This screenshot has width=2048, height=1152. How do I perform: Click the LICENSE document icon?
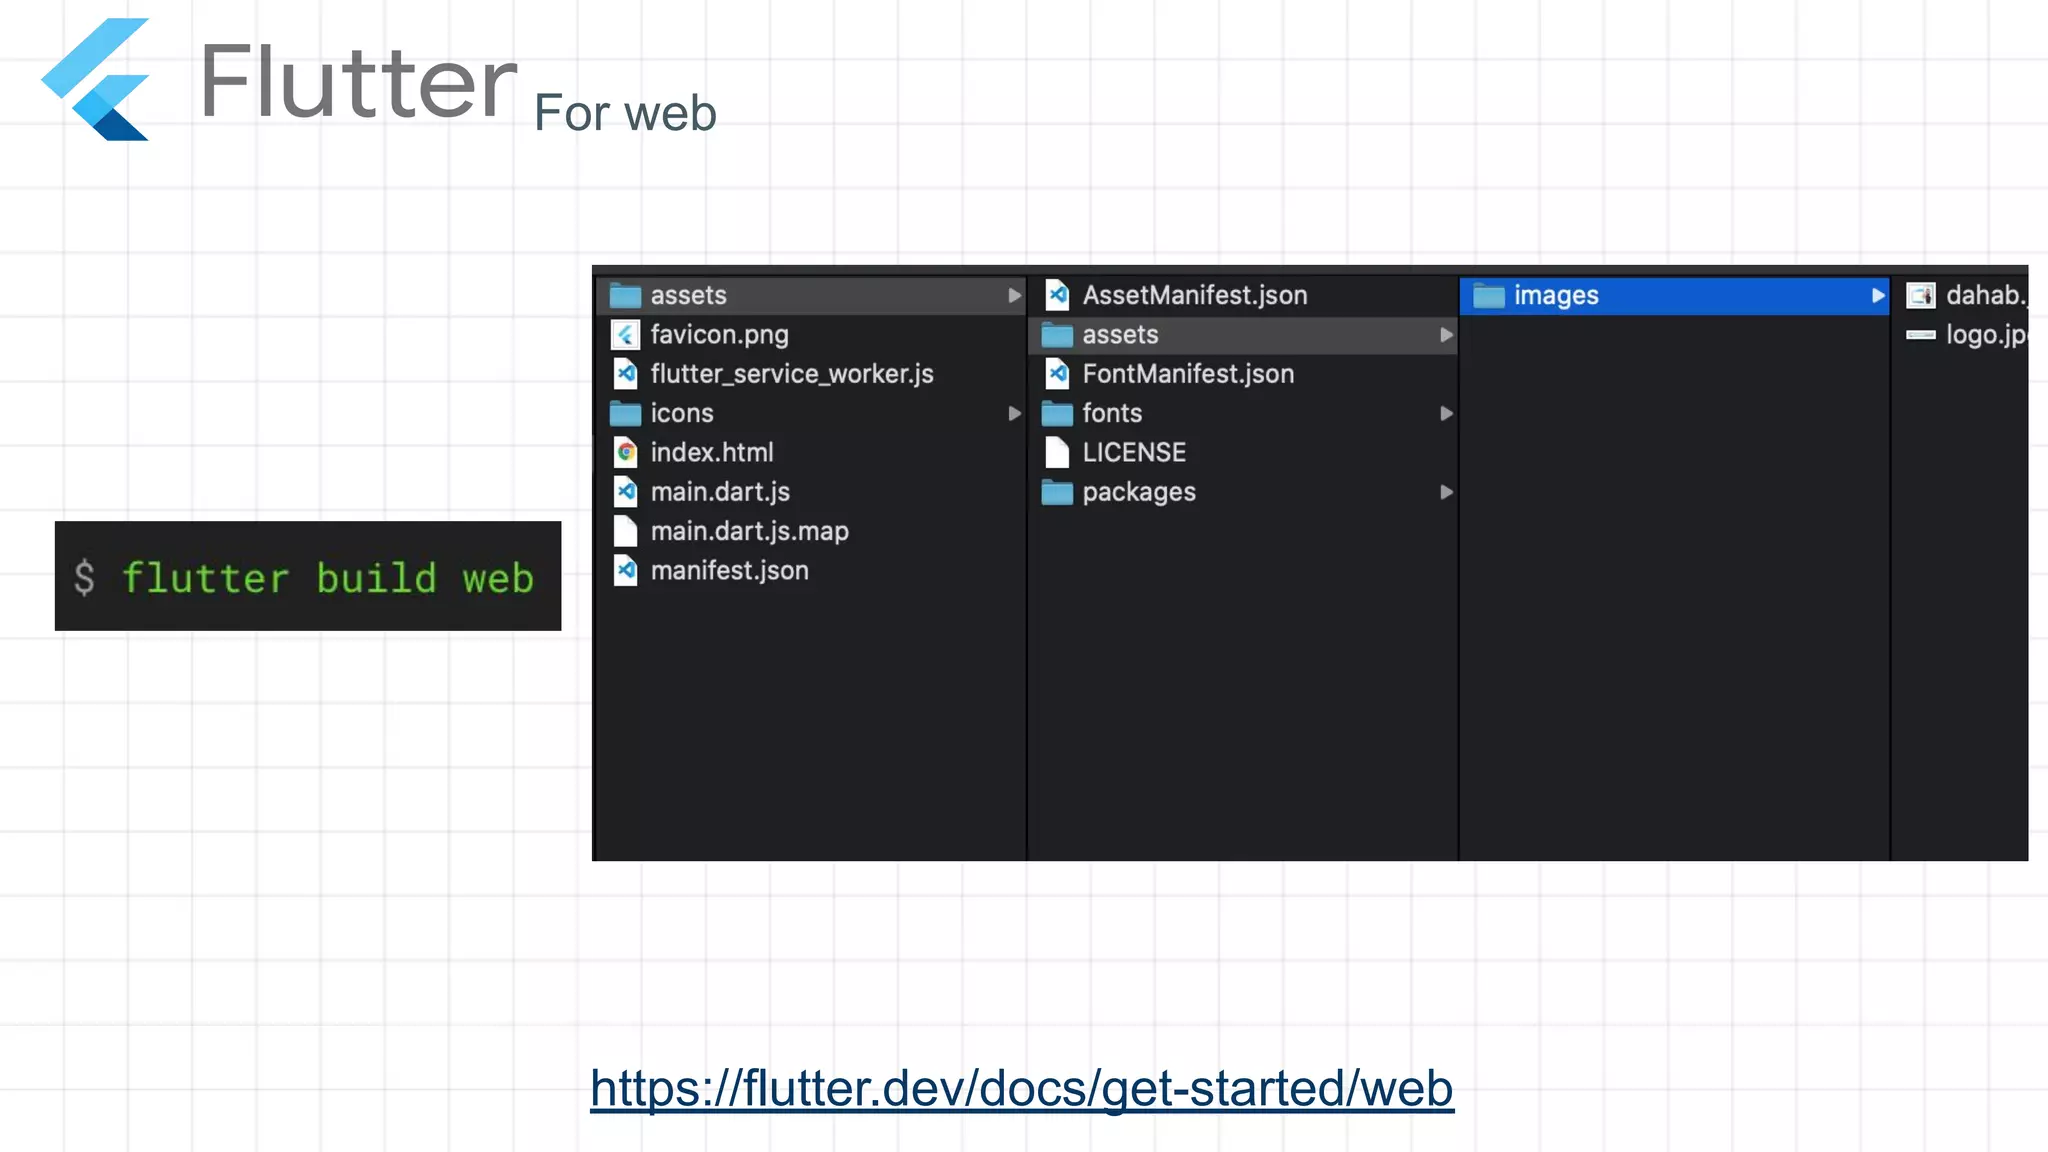[1058, 453]
